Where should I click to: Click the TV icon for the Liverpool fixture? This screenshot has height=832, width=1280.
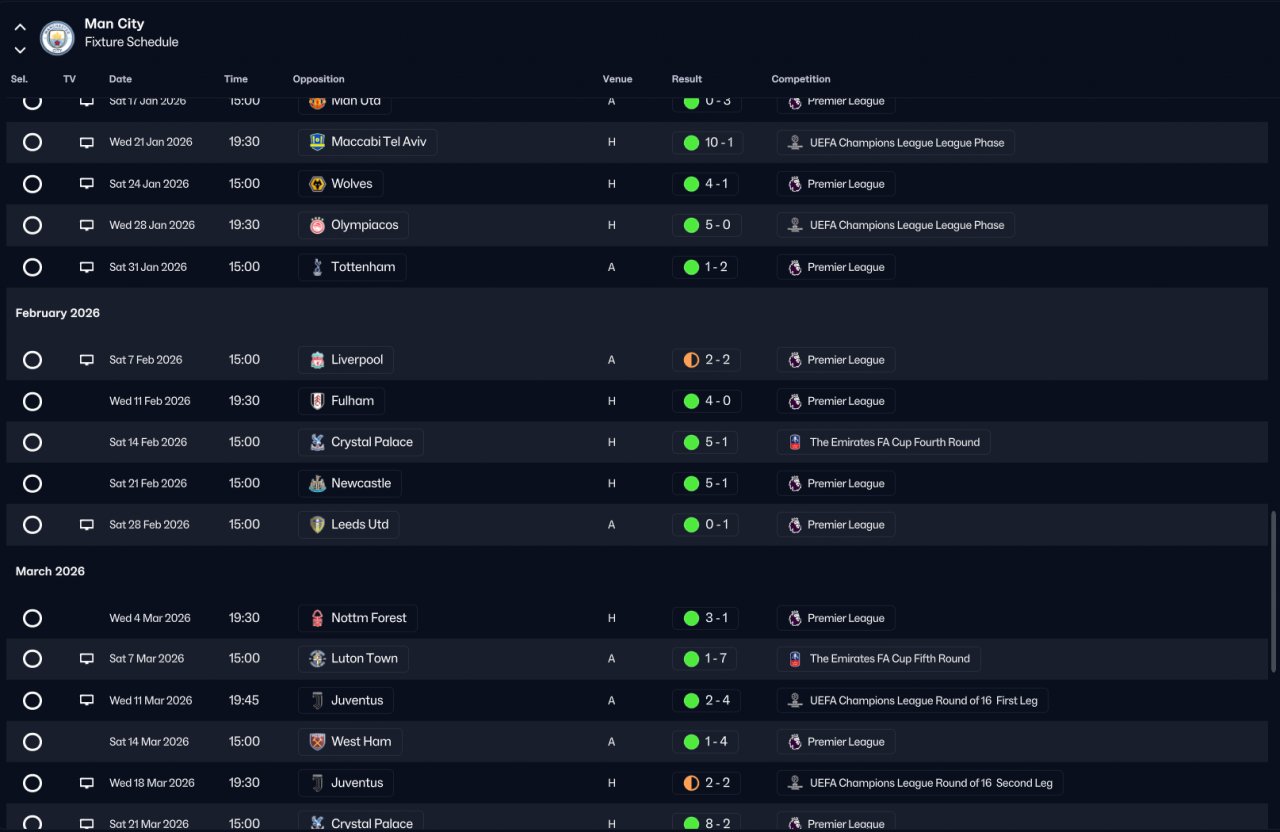click(87, 360)
